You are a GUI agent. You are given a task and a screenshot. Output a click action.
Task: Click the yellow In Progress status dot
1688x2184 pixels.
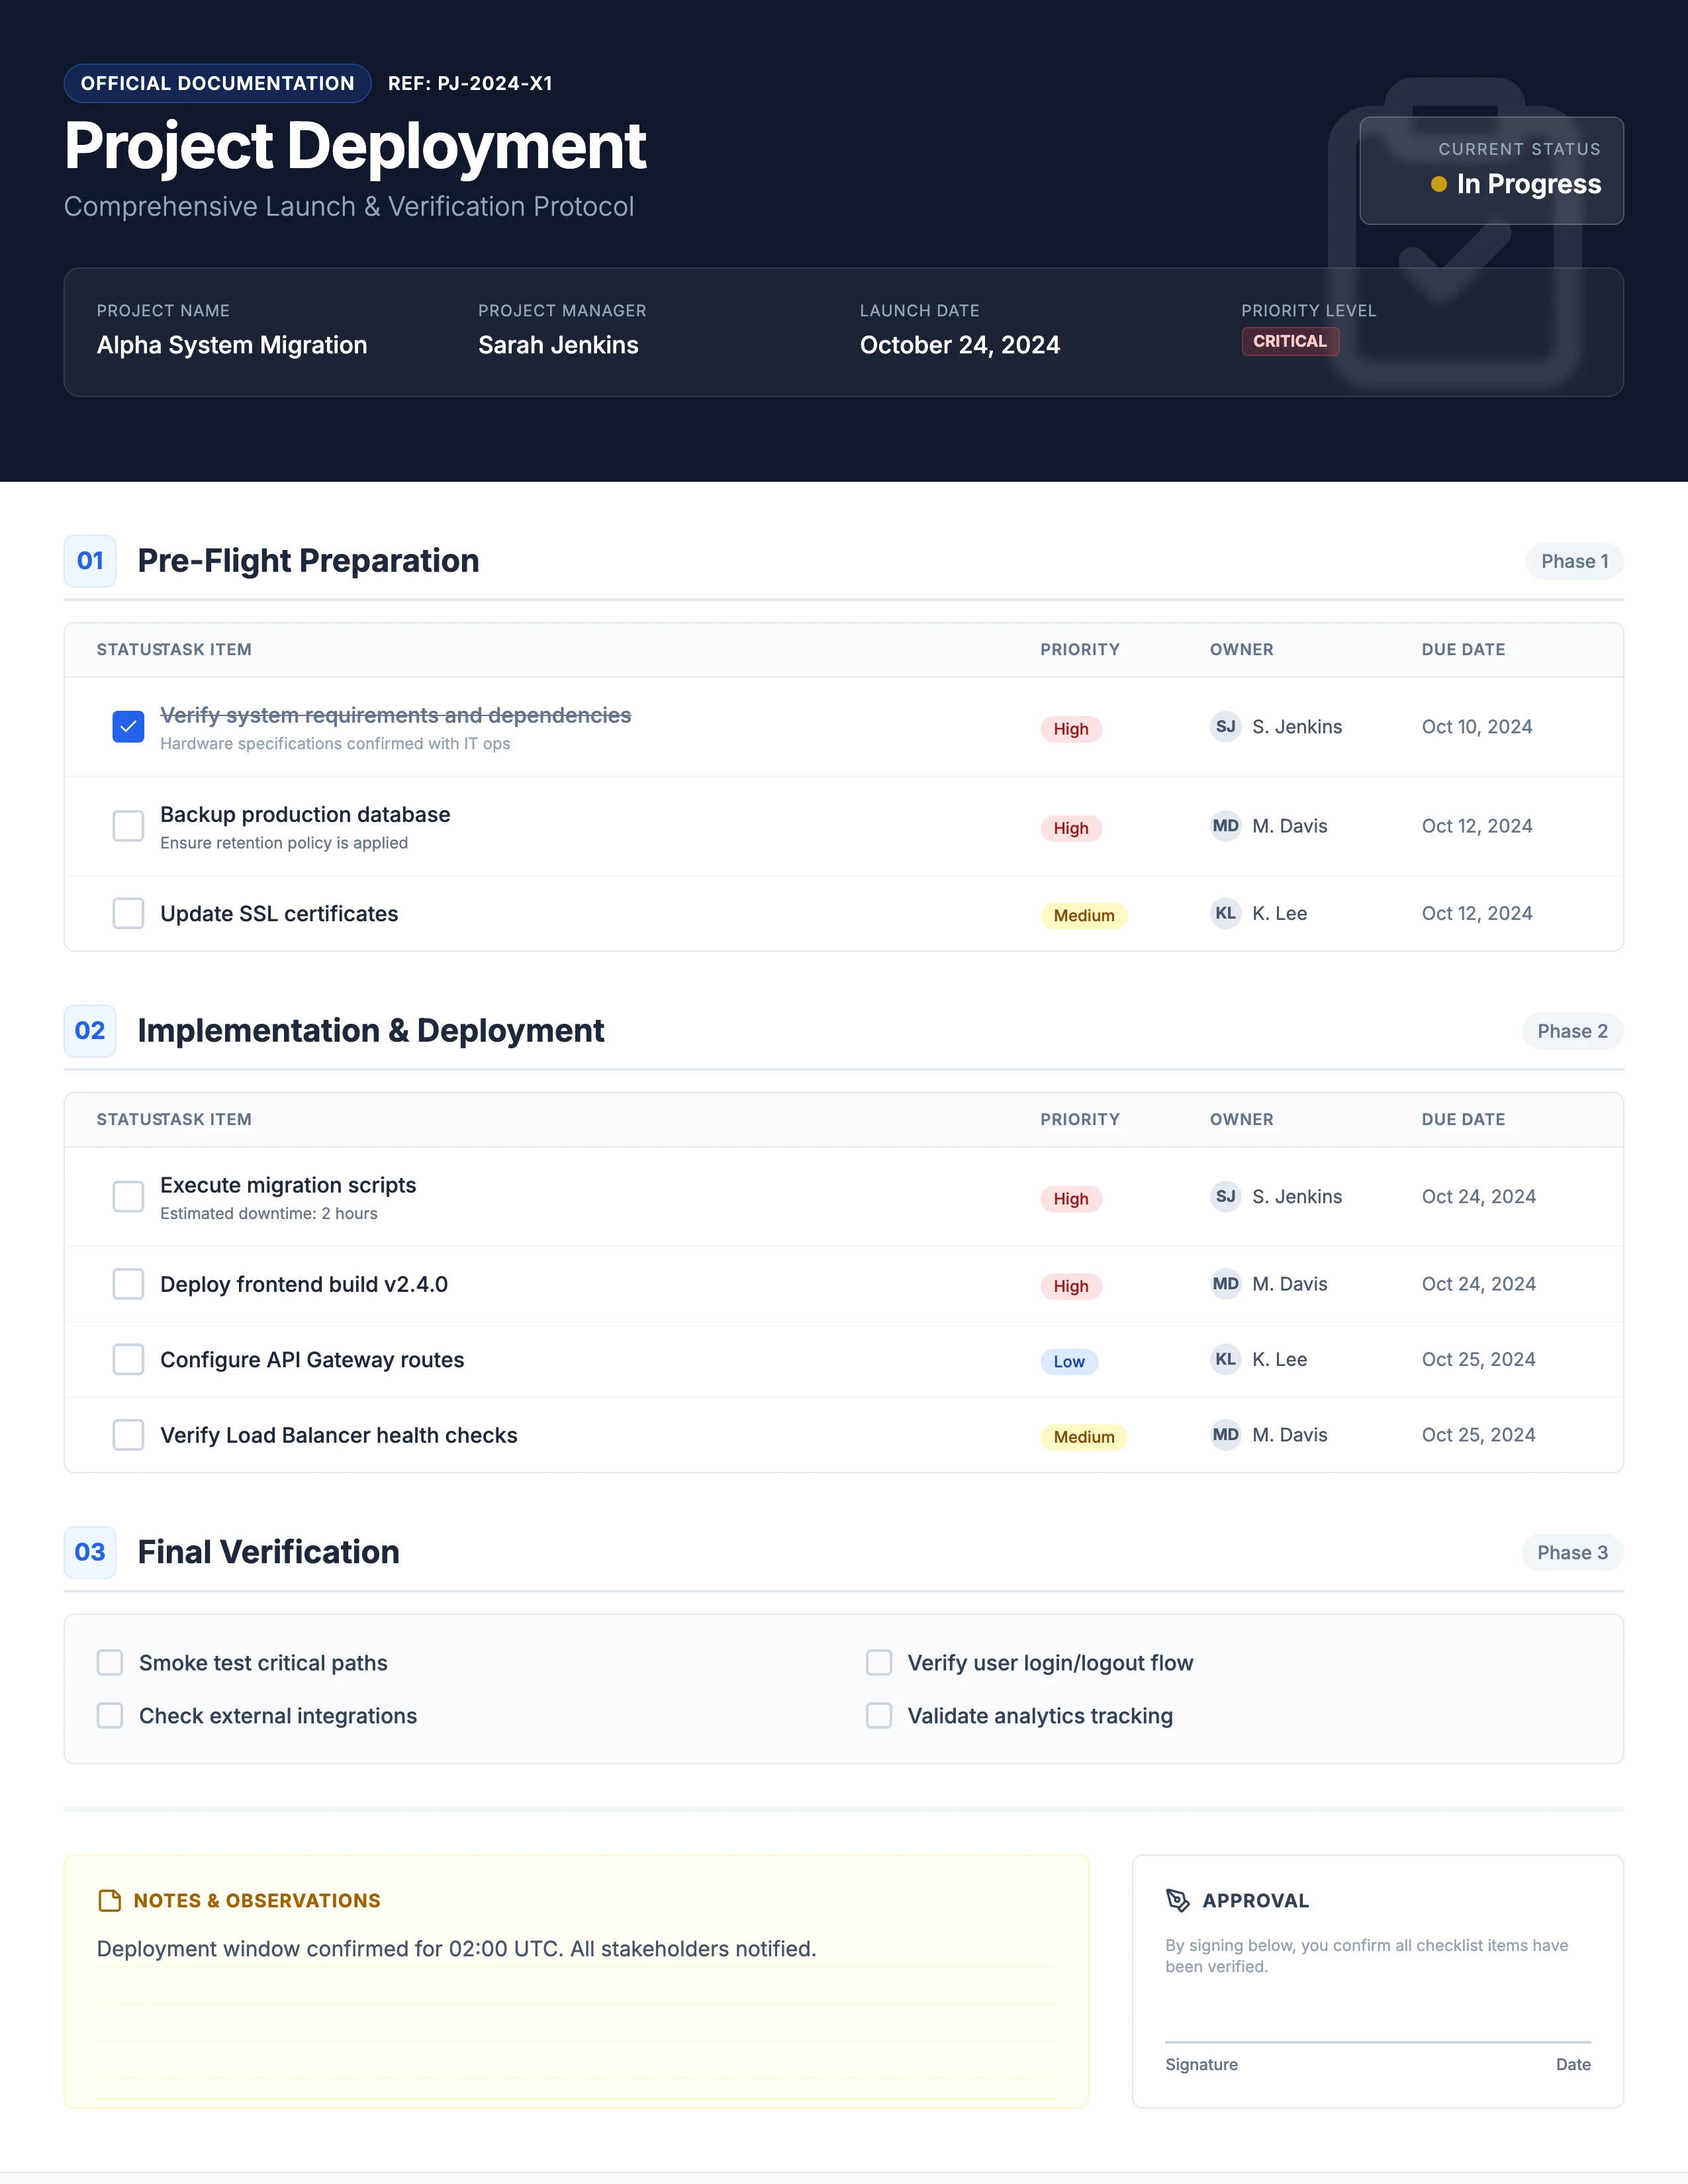1439,184
